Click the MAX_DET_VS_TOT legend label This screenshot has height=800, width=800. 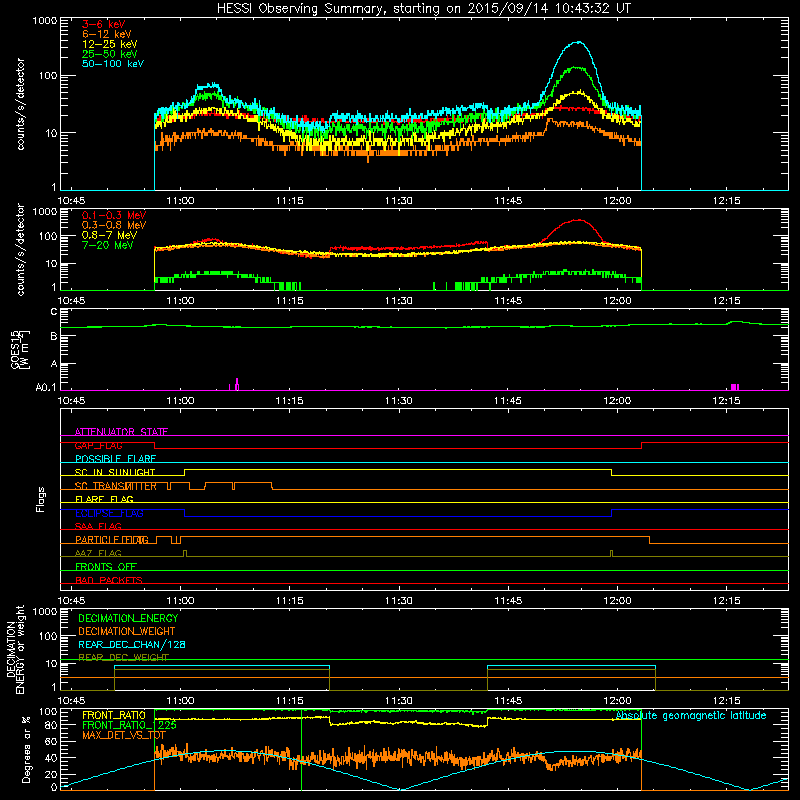pyautogui.click(x=124, y=735)
